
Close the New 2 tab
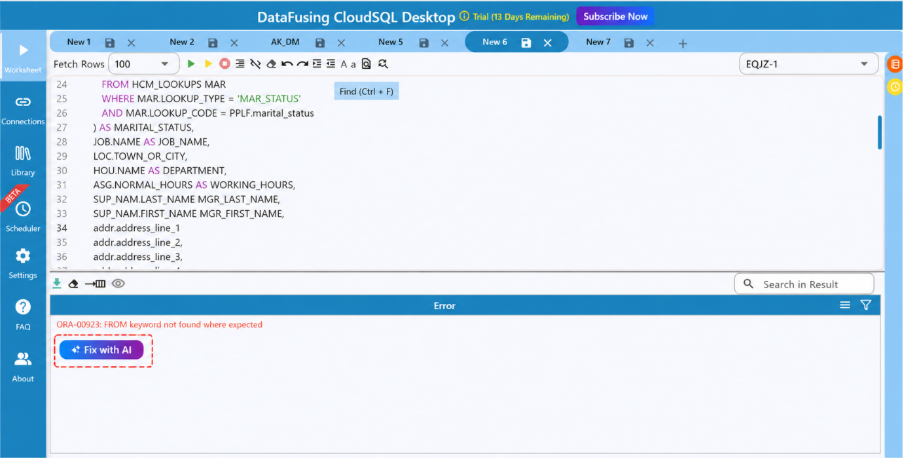[x=234, y=43]
